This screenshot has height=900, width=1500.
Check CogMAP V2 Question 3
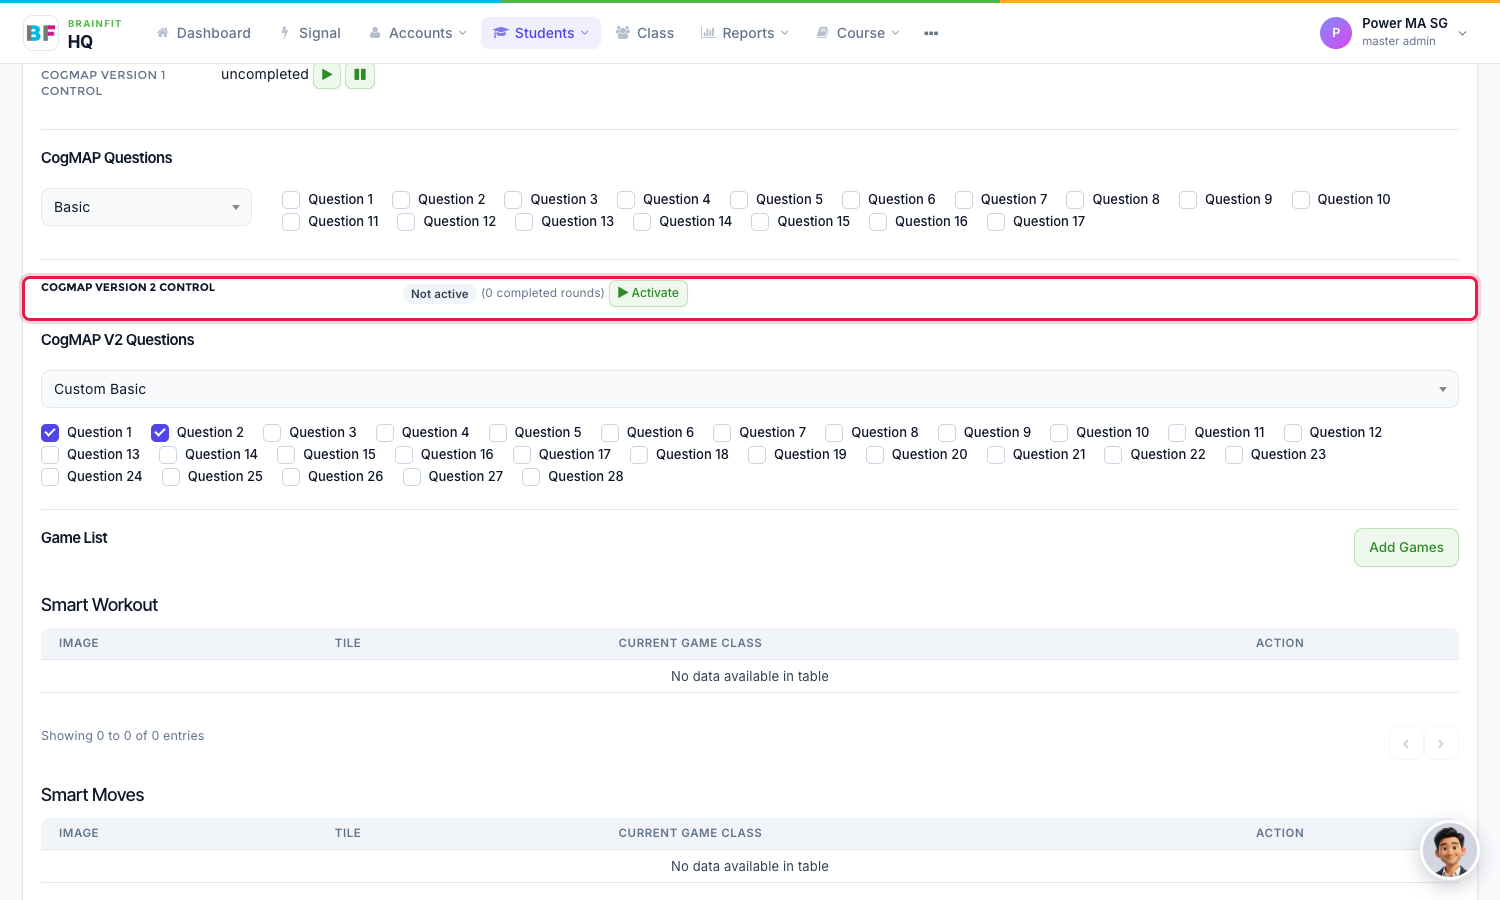272,433
